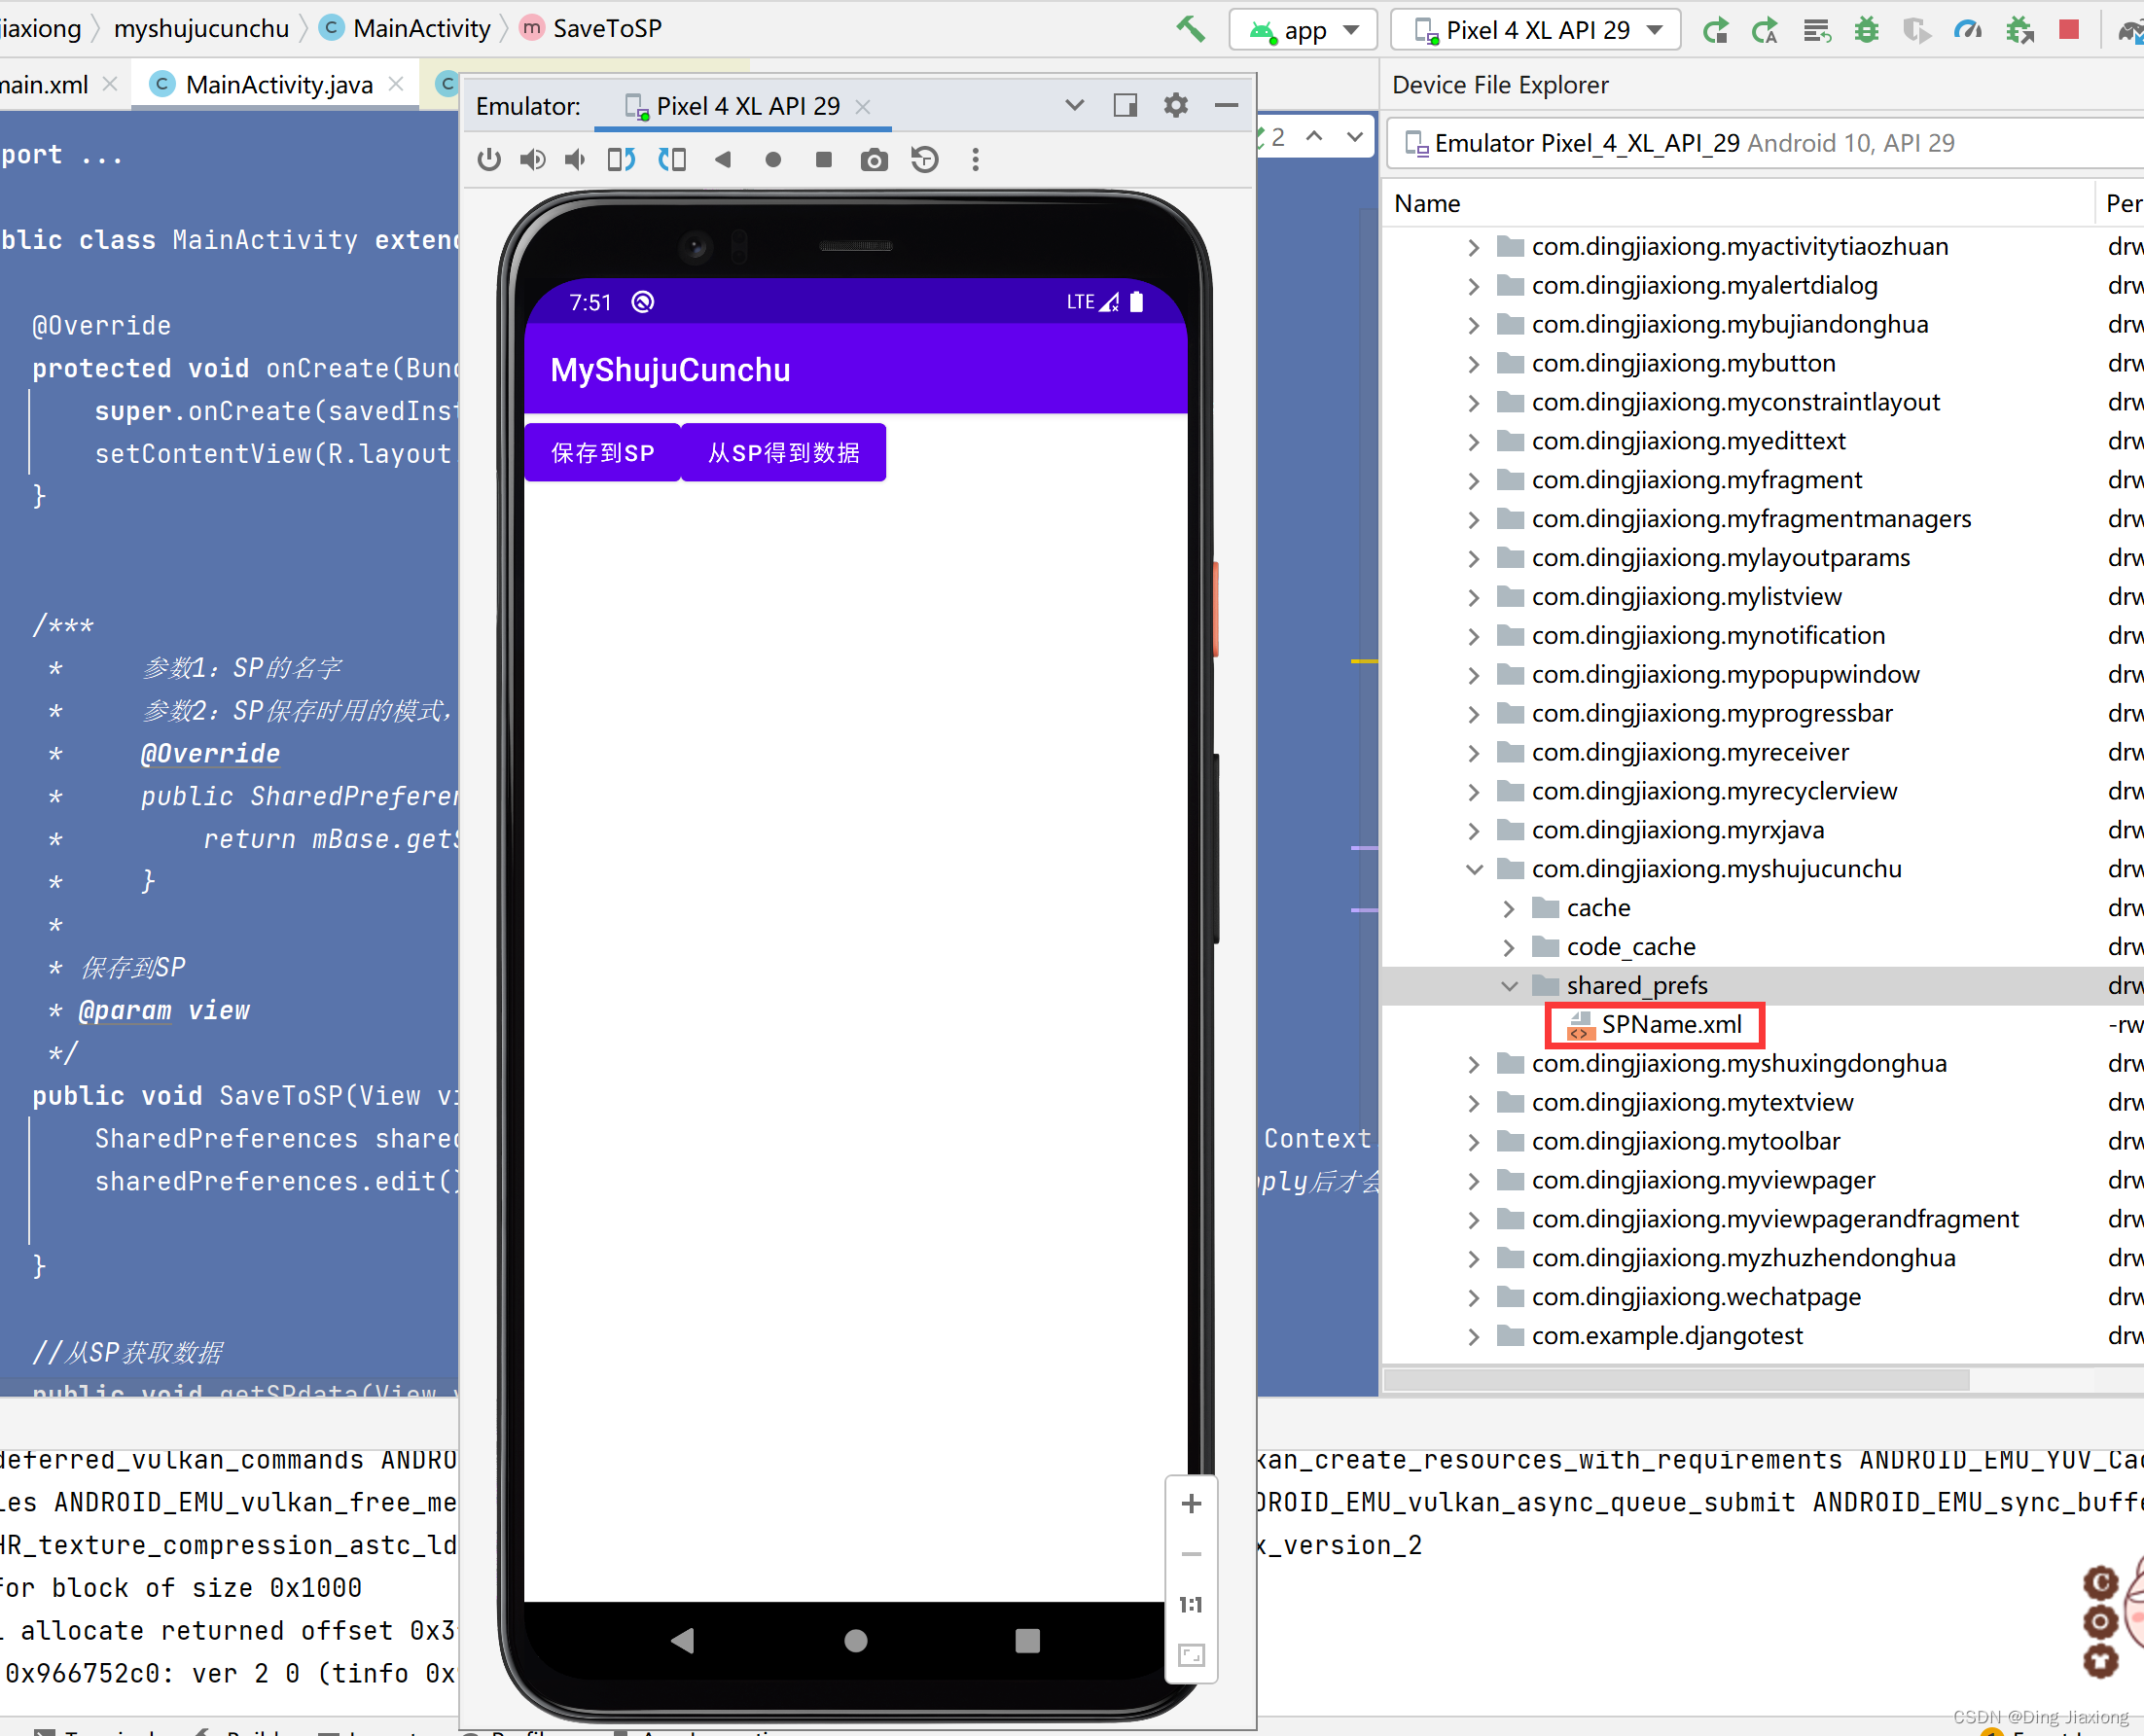Click the Device File Explorer horizontal scrollbar
The width and height of the screenshot is (2144, 1736).
1676,1380
